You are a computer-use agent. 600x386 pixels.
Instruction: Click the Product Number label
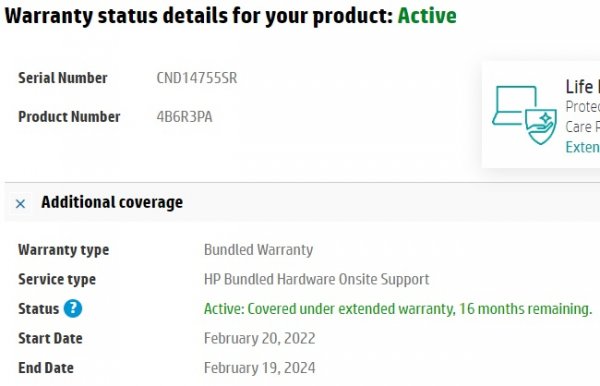(69, 117)
